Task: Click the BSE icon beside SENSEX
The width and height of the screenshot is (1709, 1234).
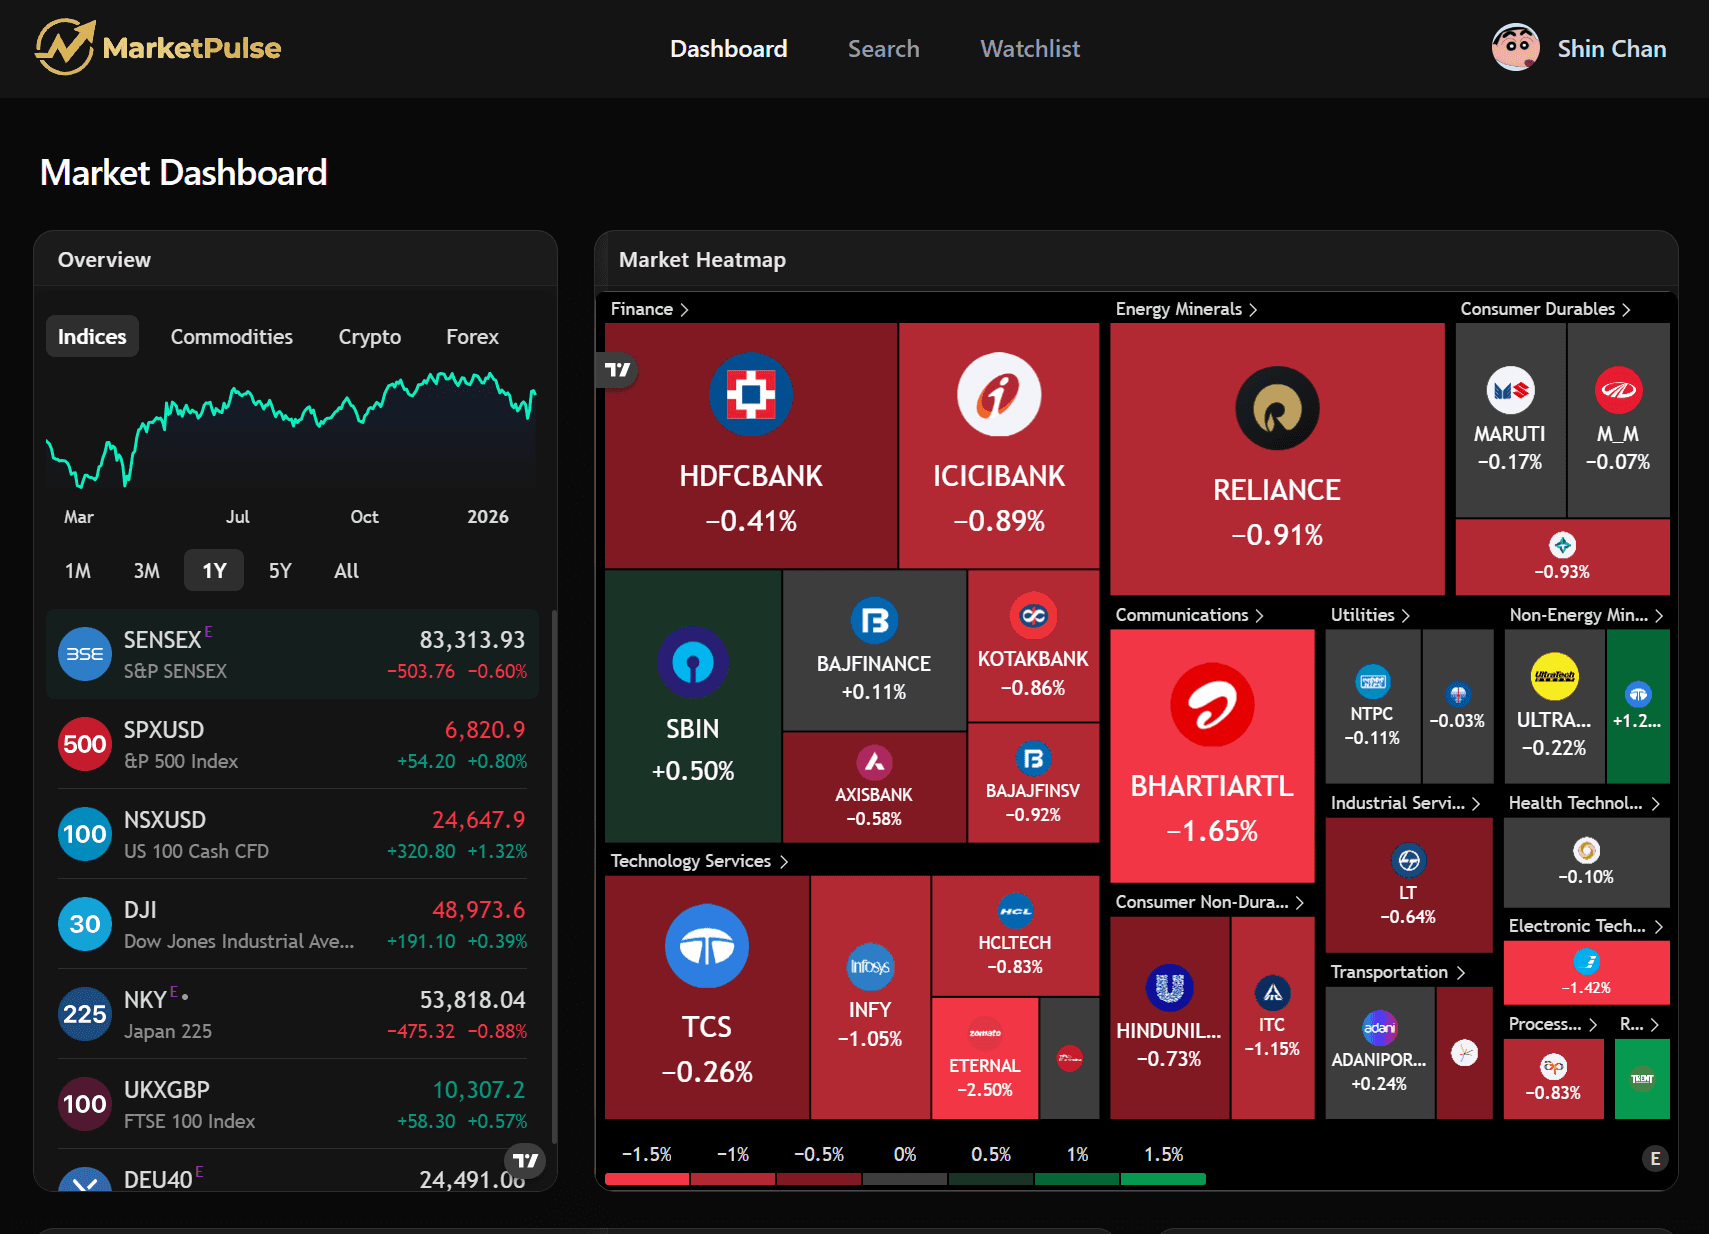Action: click(84, 654)
